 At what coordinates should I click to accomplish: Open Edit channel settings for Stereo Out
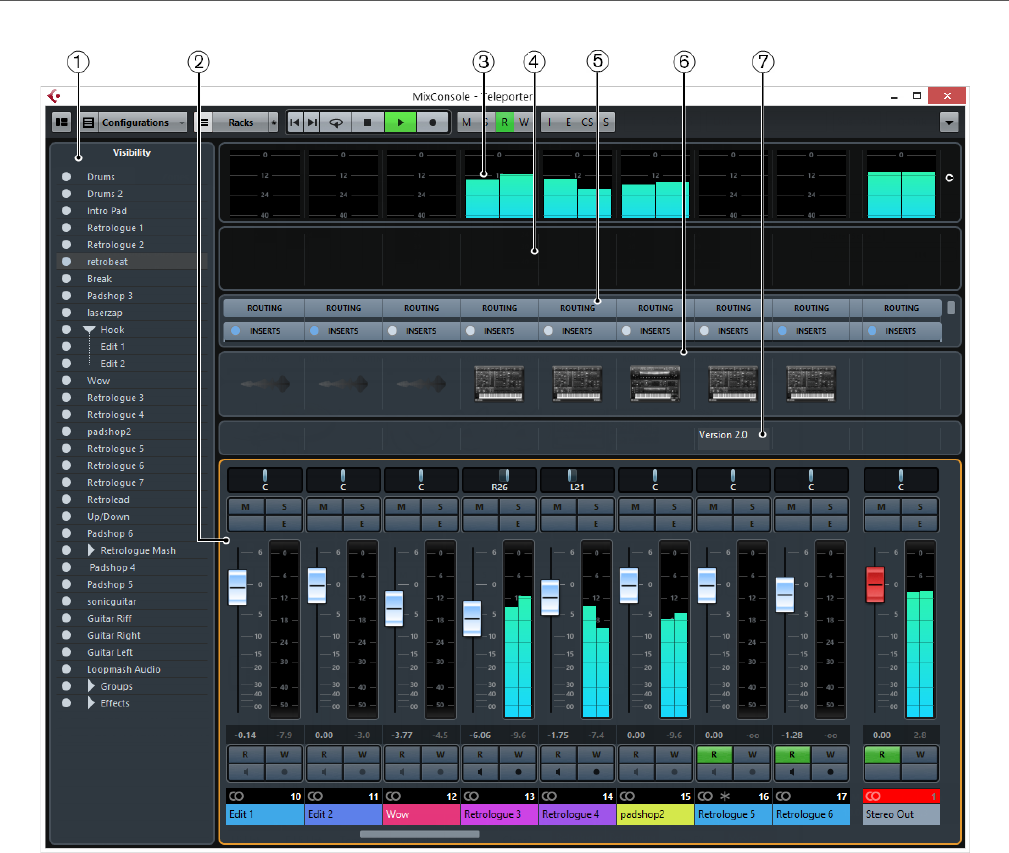920,523
